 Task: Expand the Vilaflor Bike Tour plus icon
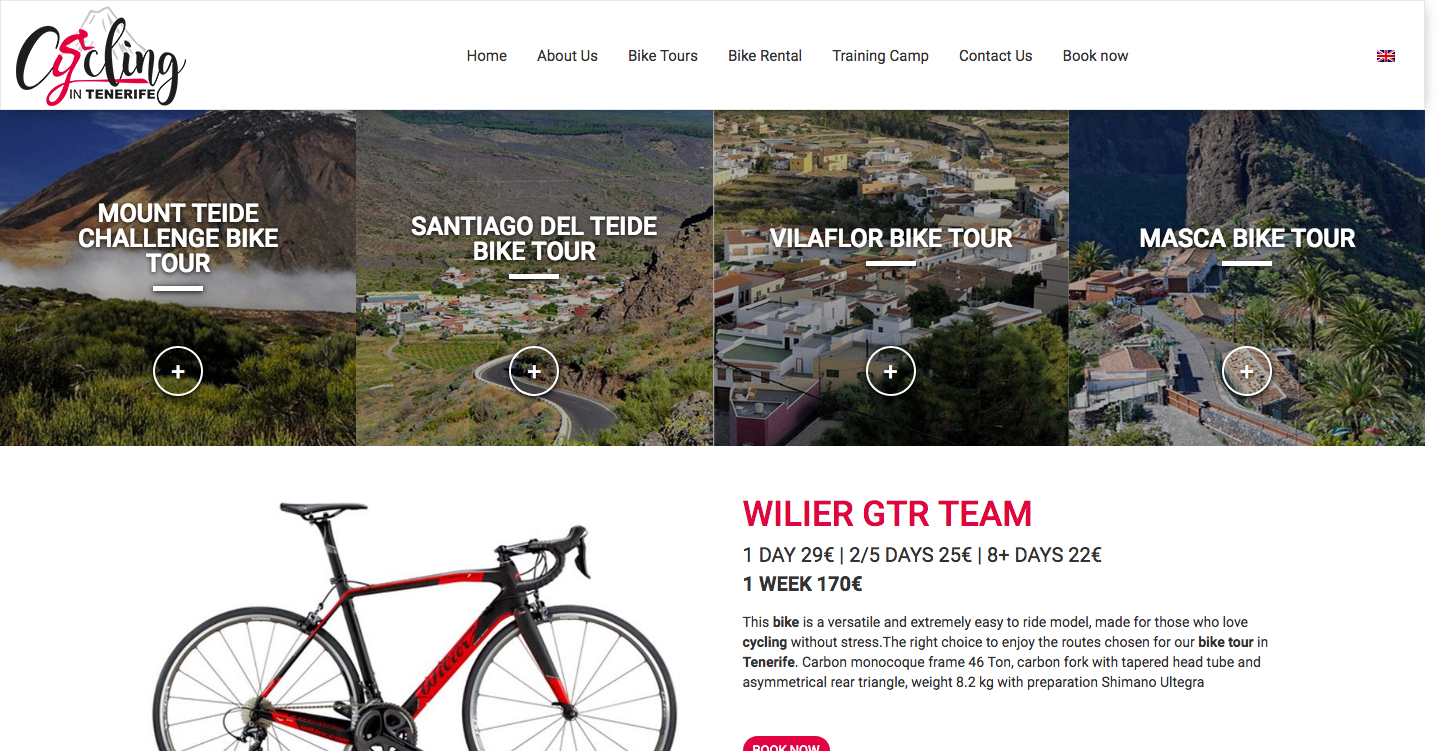point(891,371)
